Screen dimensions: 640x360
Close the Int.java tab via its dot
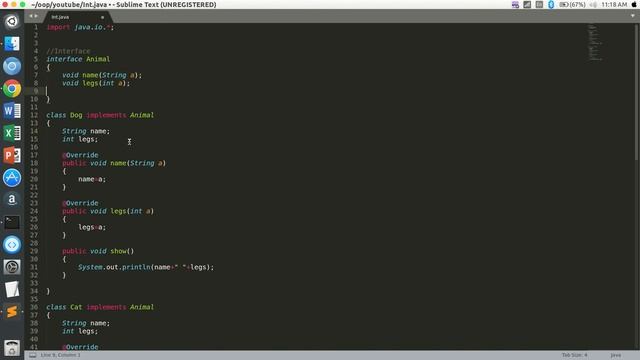point(102,17)
